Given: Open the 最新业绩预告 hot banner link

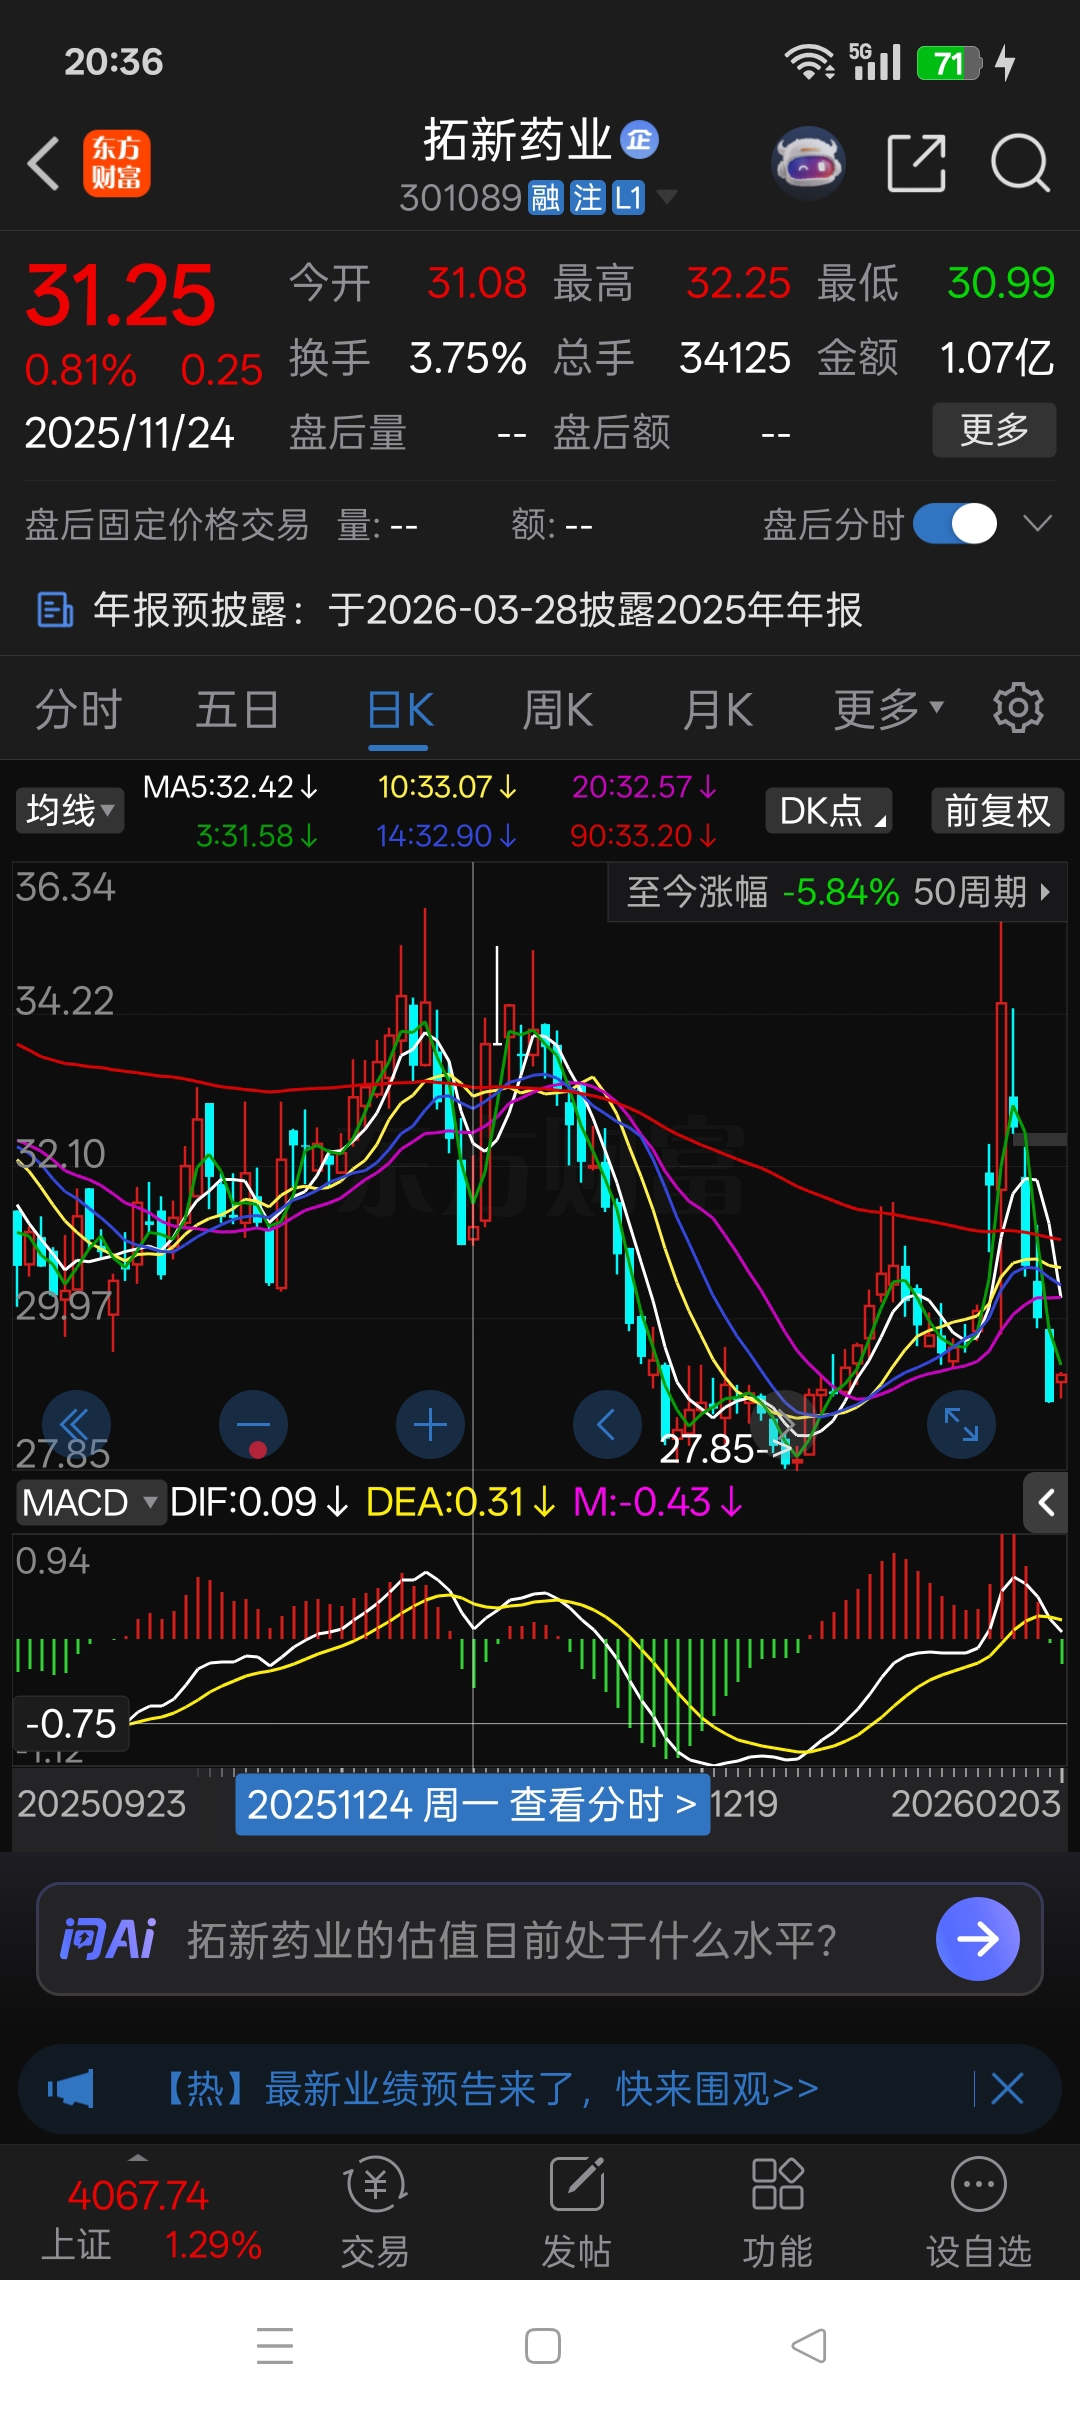Looking at the screenshot, I should [491, 2088].
